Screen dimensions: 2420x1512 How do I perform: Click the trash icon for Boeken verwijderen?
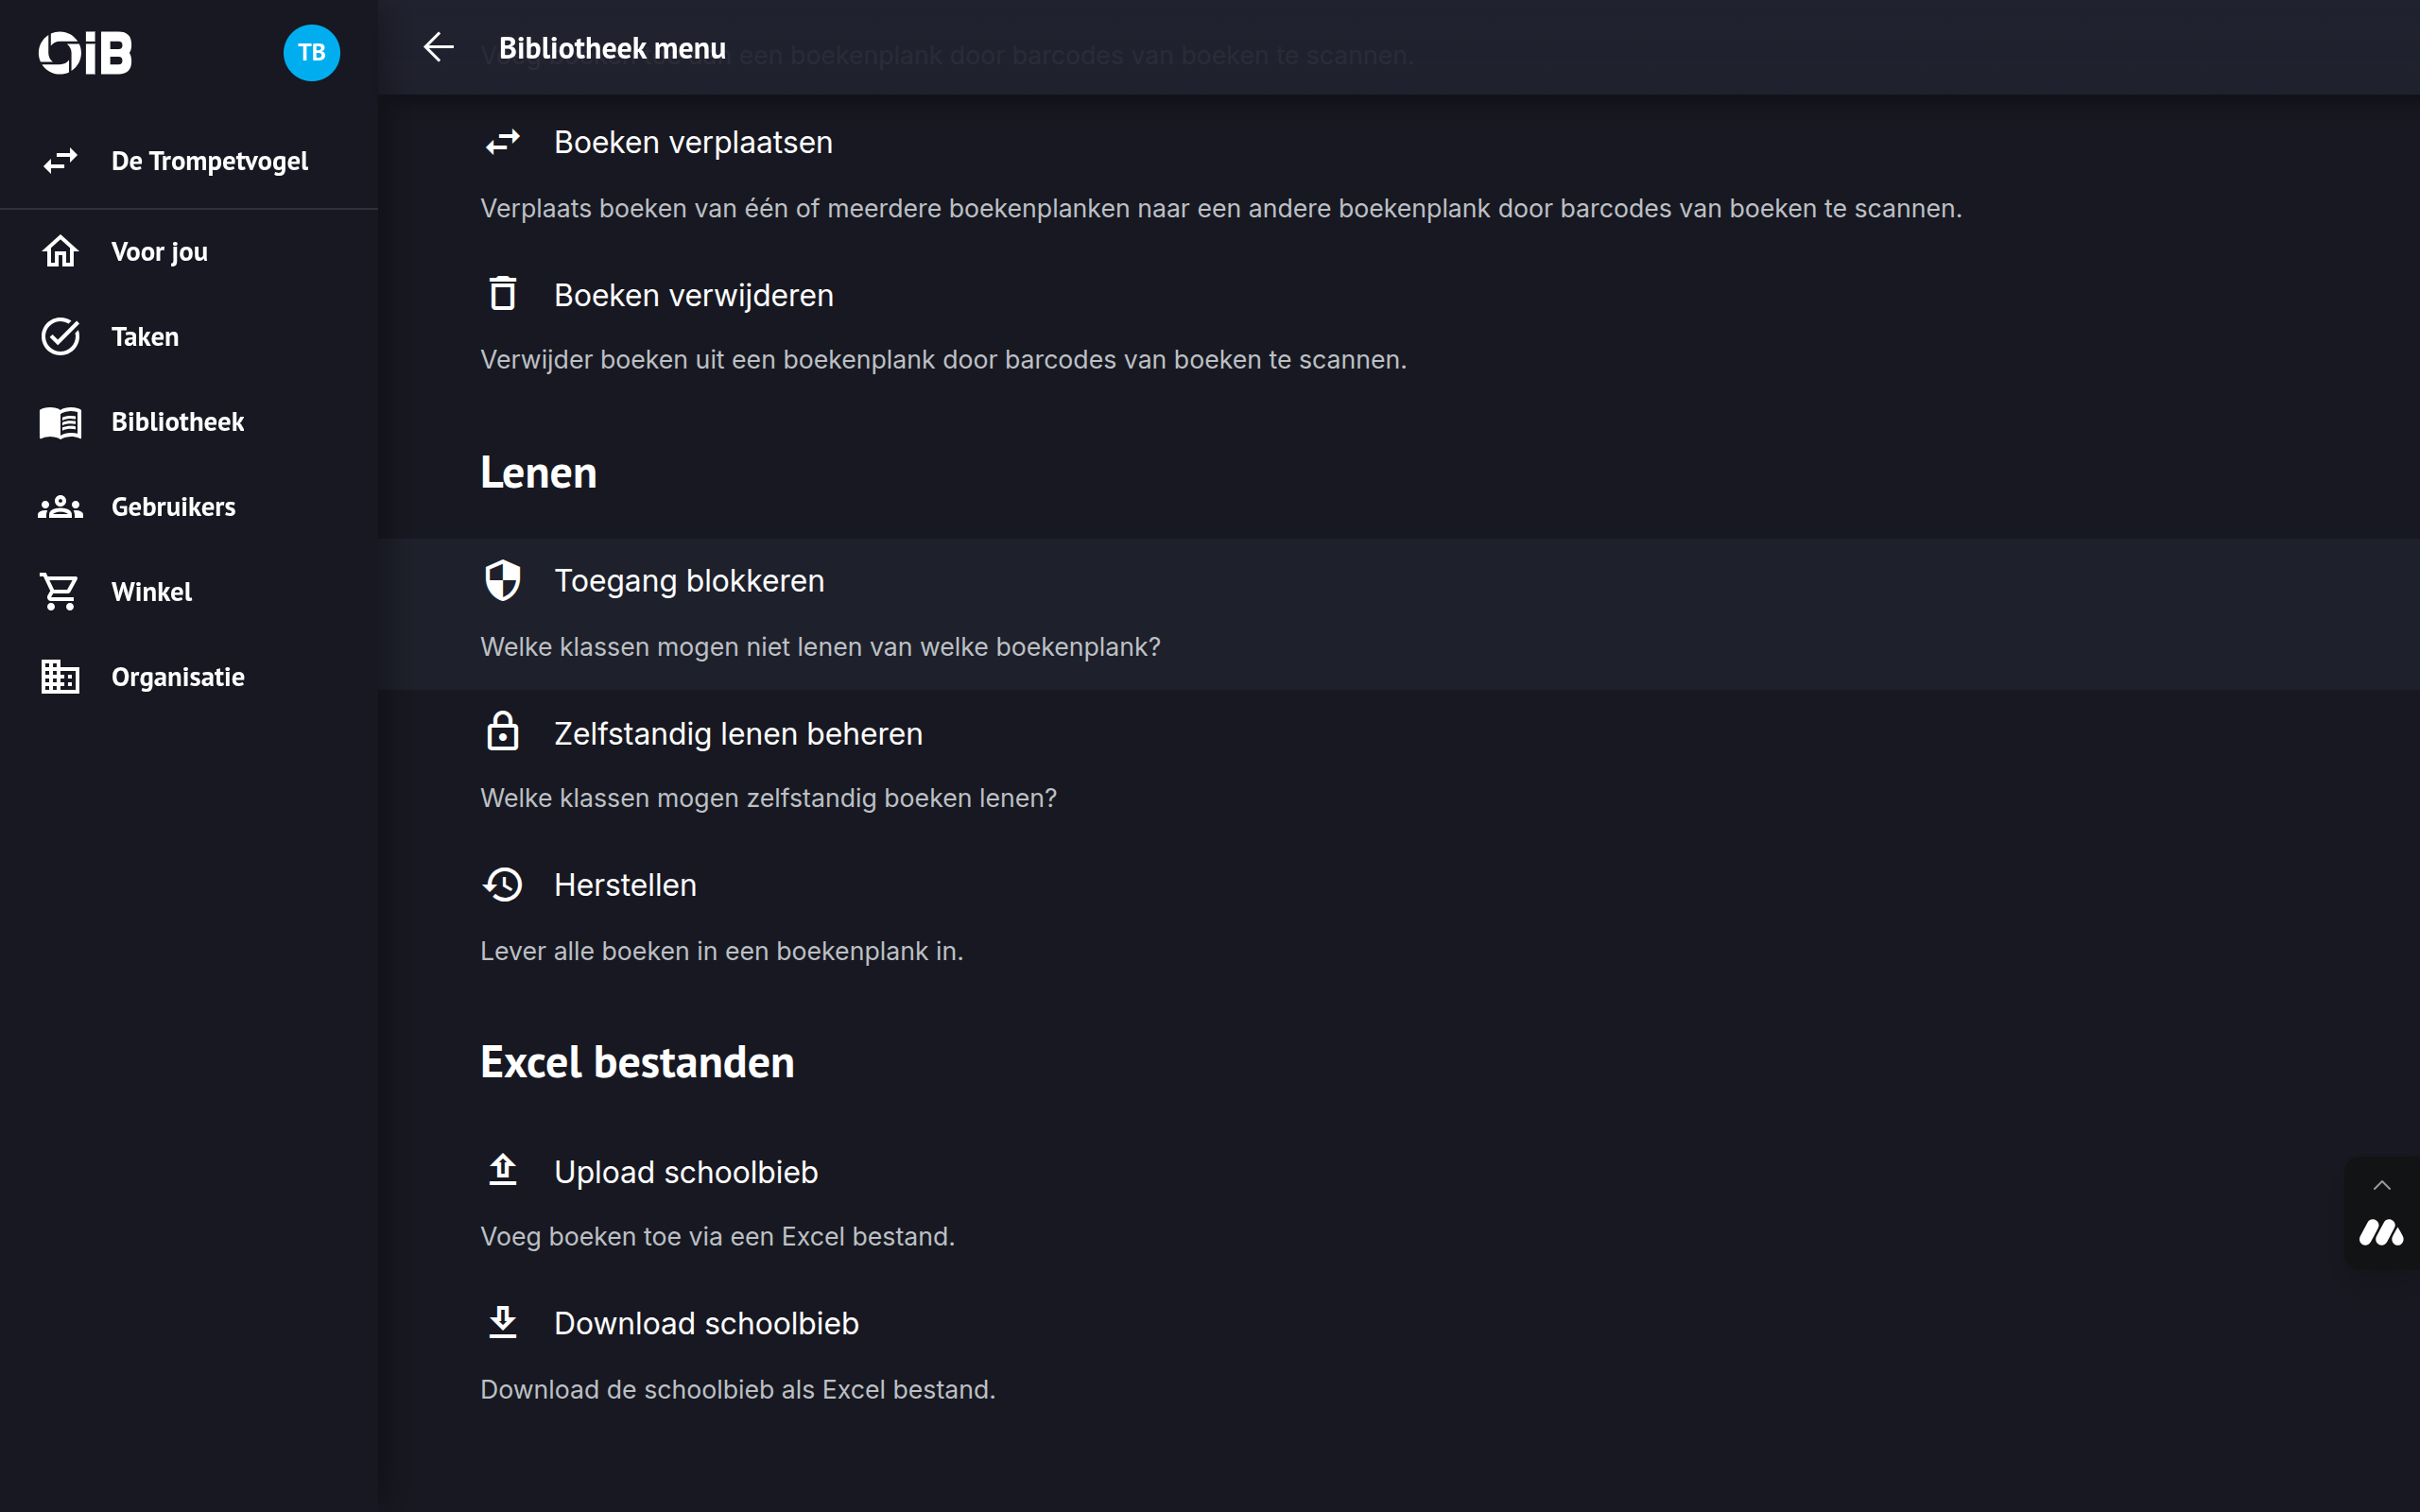click(503, 295)
